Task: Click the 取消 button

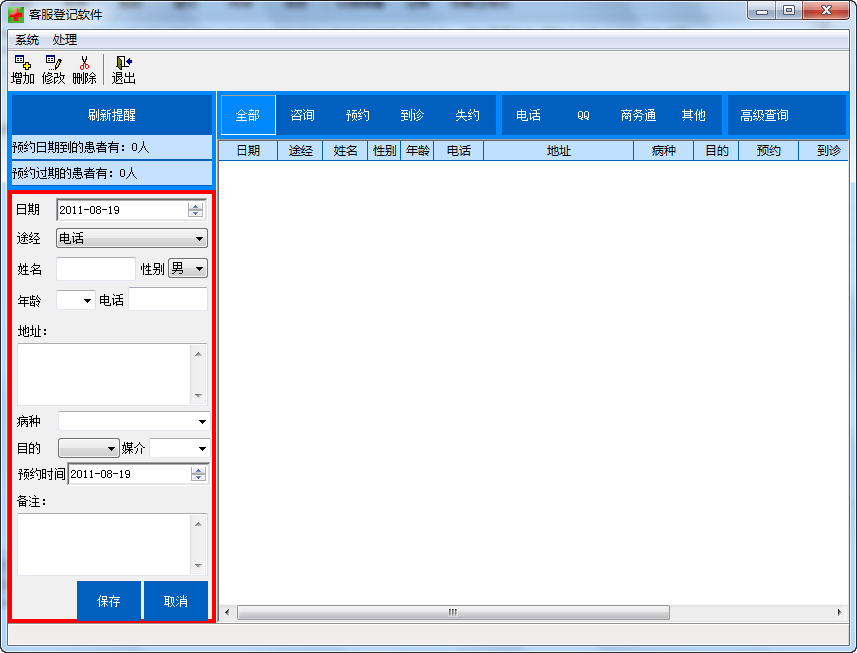Action: [x=175, y=601]
